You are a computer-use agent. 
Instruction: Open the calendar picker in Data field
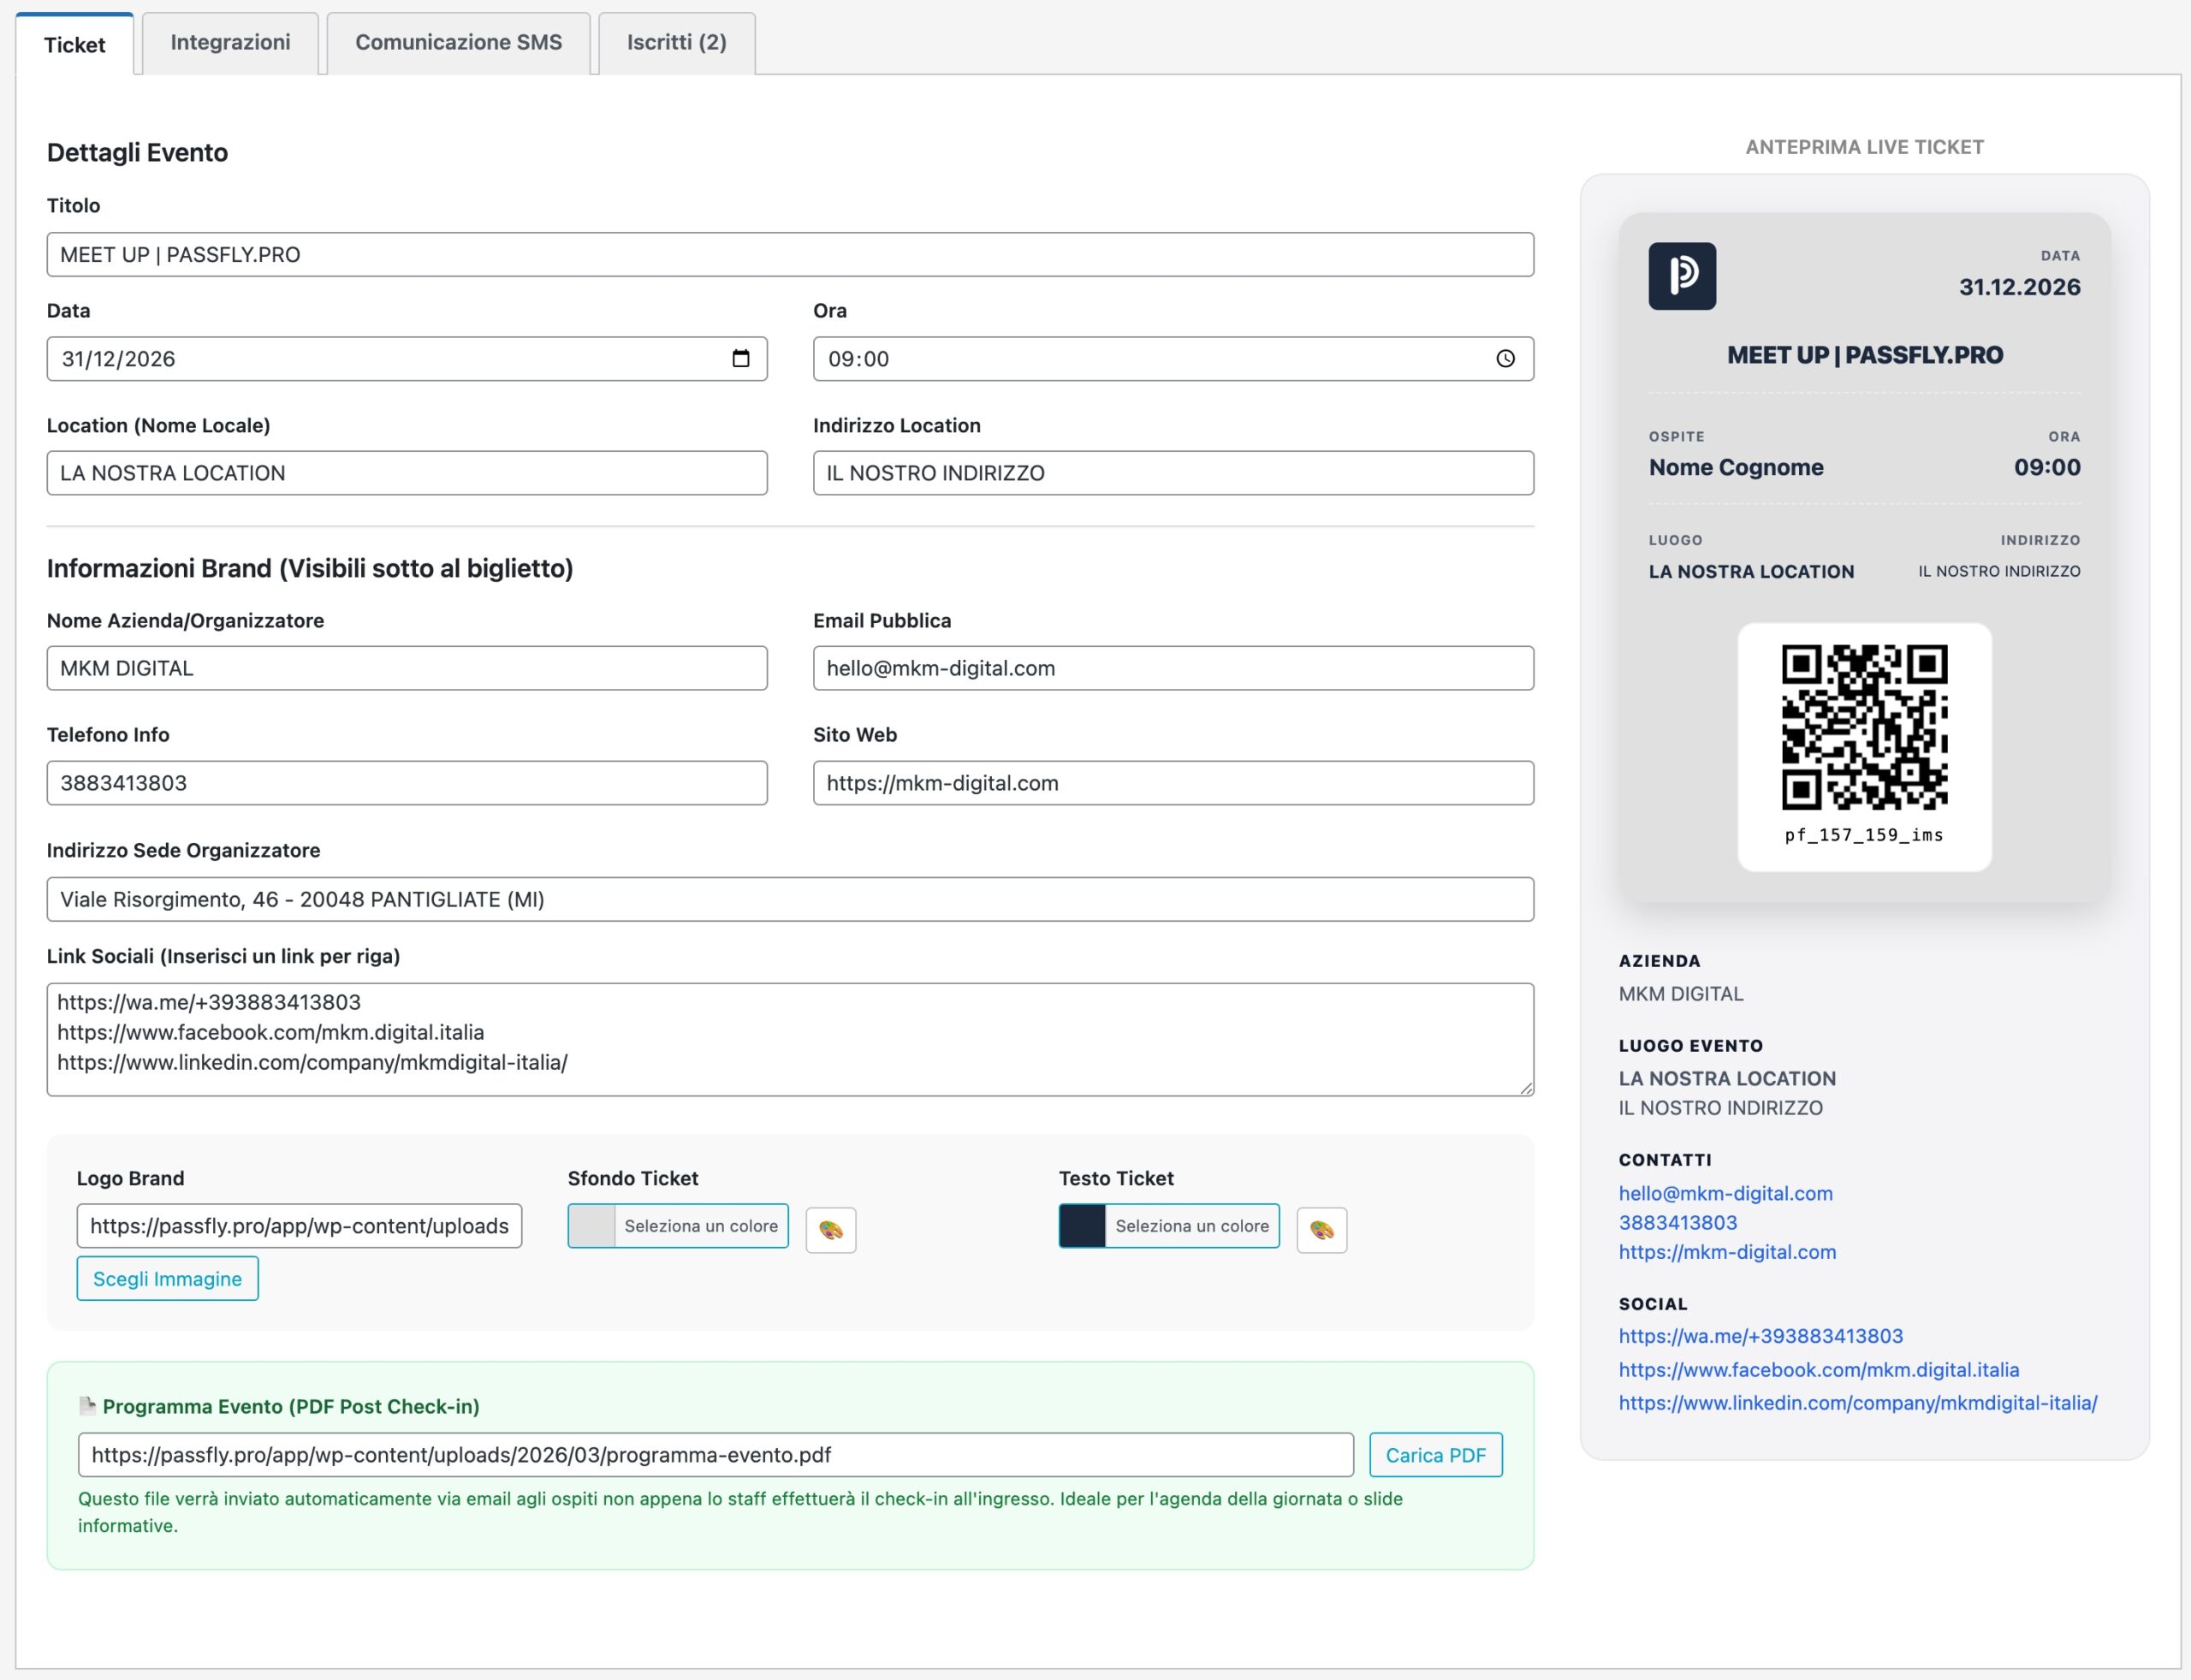click(740, 359)
